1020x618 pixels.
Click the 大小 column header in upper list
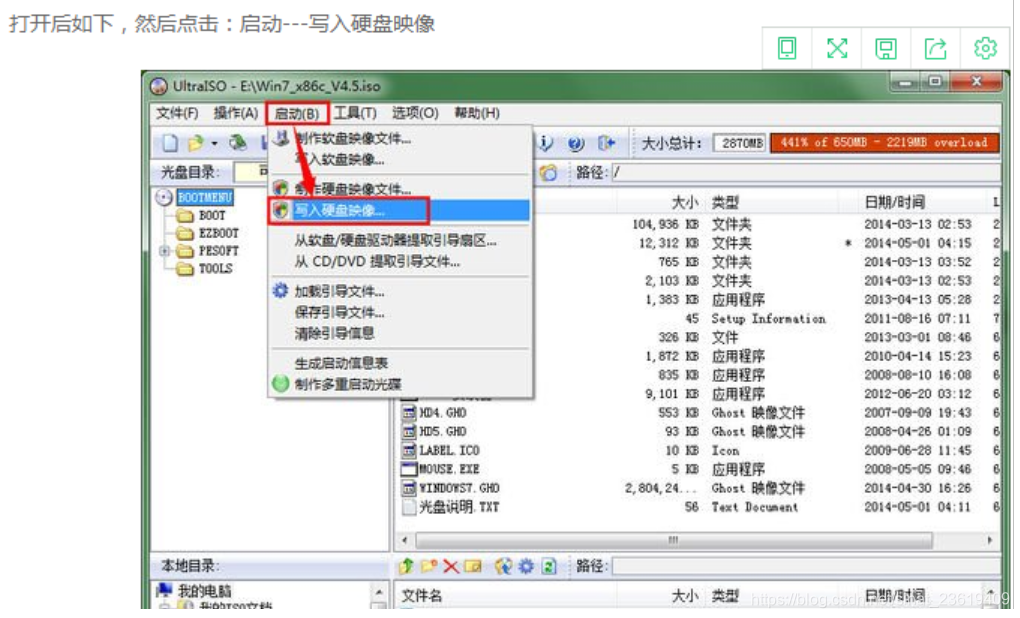tap(684, 202)
